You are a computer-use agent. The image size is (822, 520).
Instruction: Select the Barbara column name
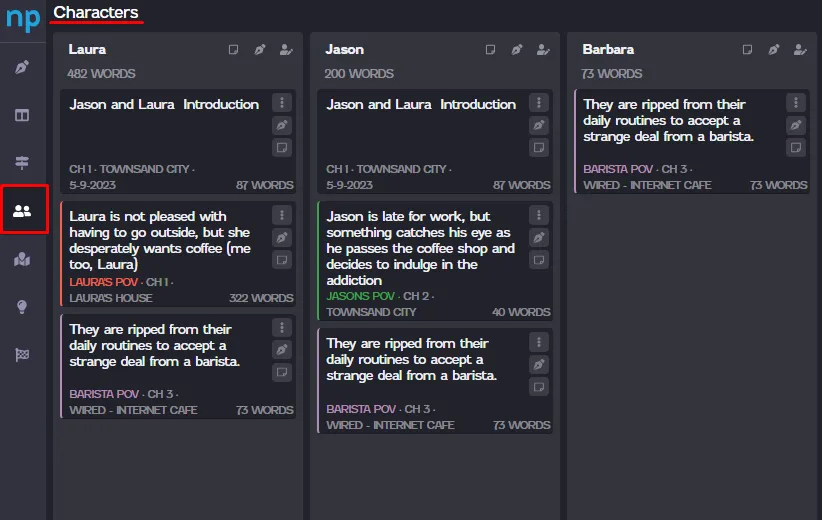pos(608,49)
